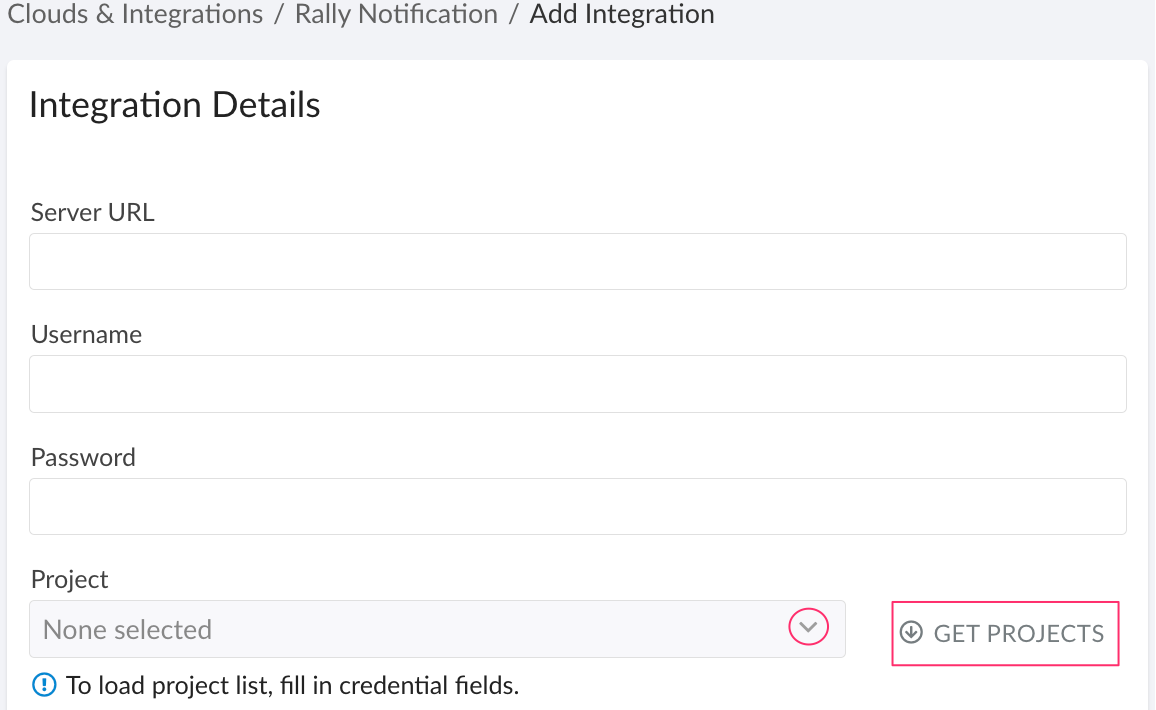Click the Password label above its field
The image size is (1156, 710).
(83, 458)
